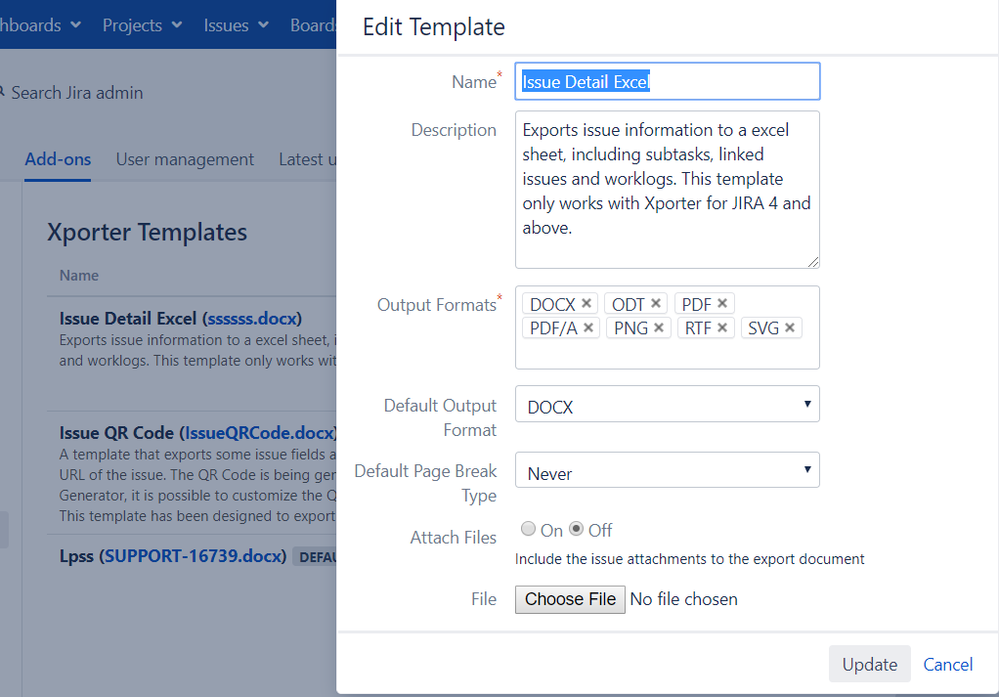
Task: Click the Output Formats multi-select box
Action: (667, 327)
